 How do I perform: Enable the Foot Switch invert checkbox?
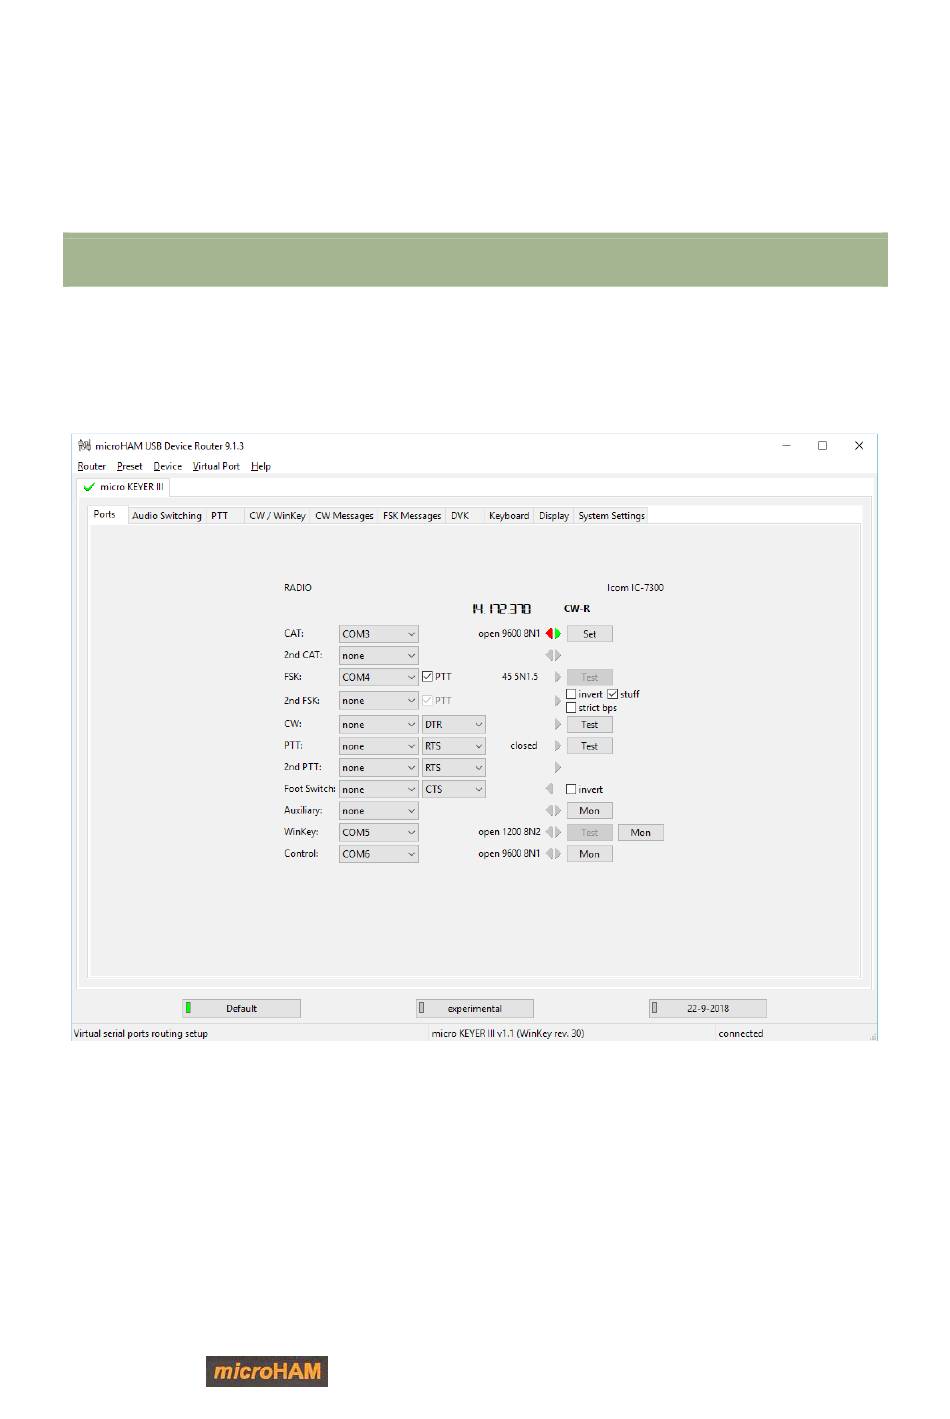tap(571, 789)
